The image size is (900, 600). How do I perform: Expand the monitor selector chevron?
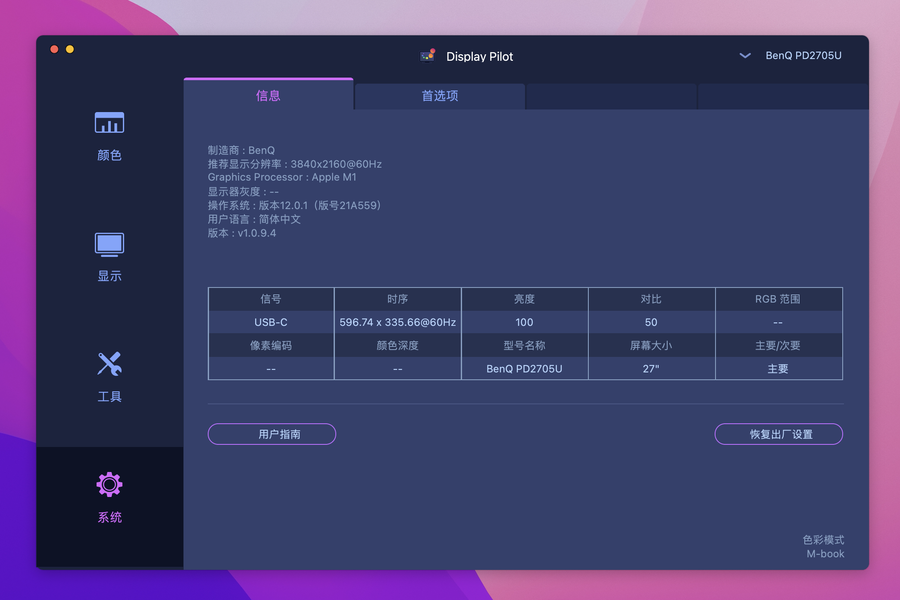pyautogui.click(x=745, y=56)
